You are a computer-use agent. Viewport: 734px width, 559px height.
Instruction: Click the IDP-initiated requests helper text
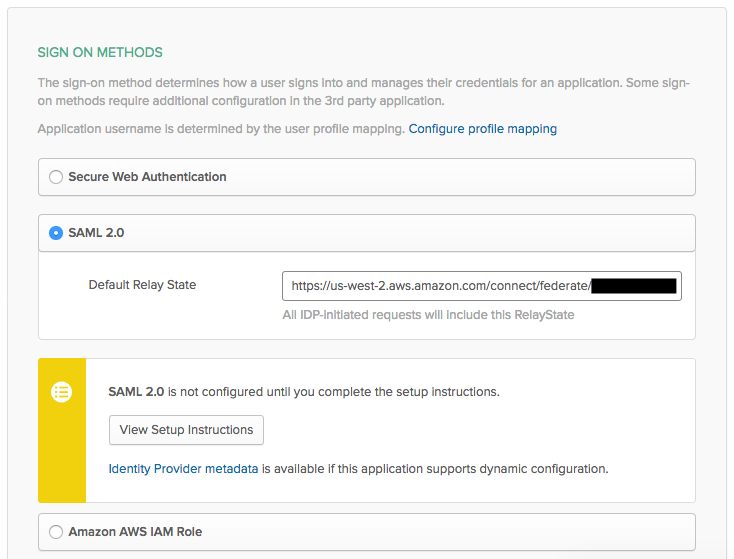(428, 315)
